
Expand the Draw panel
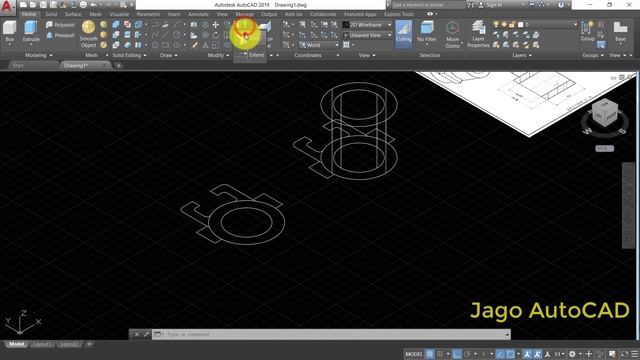tap(169, 55)
